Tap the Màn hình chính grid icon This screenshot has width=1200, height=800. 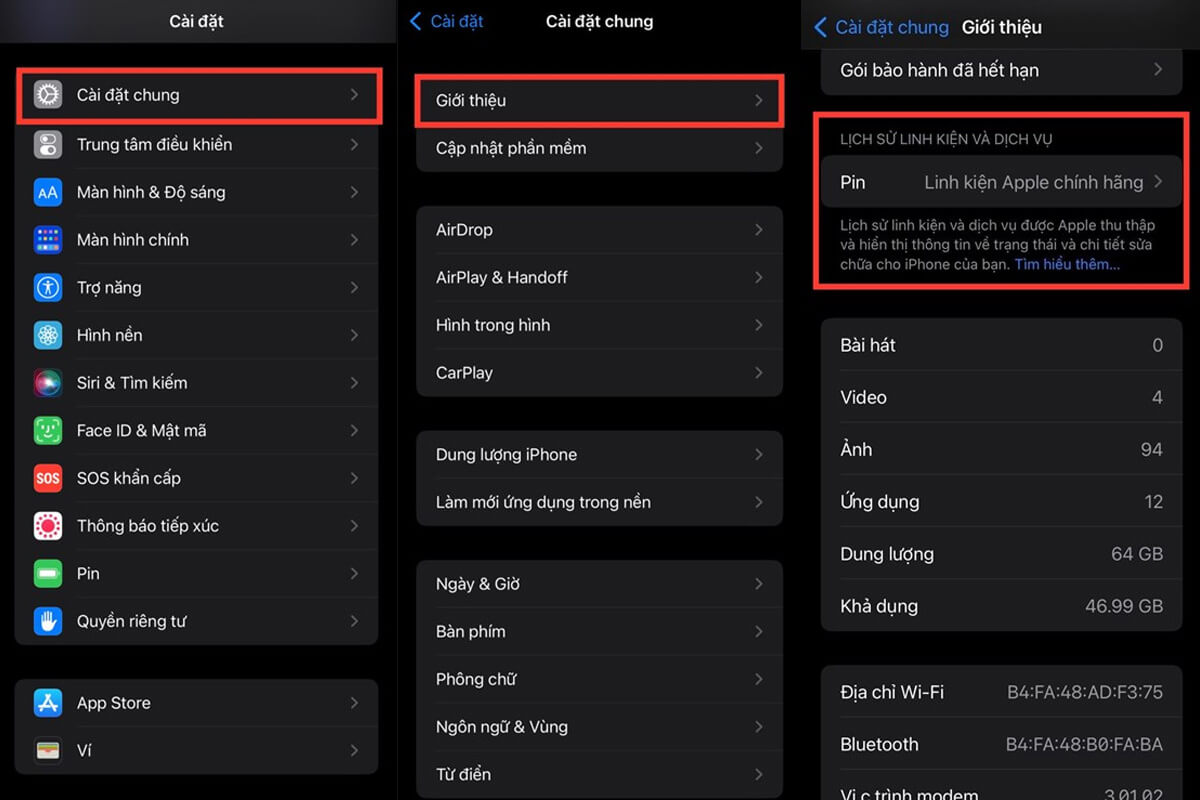(x=48, y=240)
